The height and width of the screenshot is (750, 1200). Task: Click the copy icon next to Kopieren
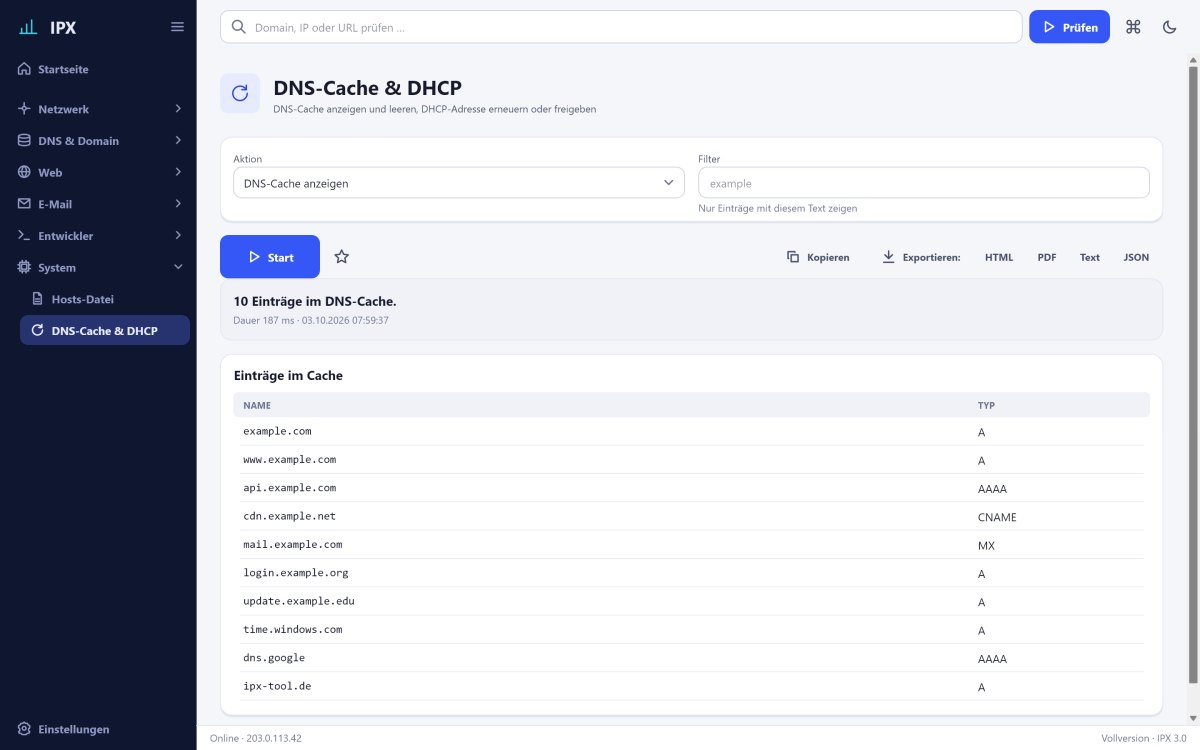click(793, 257)
